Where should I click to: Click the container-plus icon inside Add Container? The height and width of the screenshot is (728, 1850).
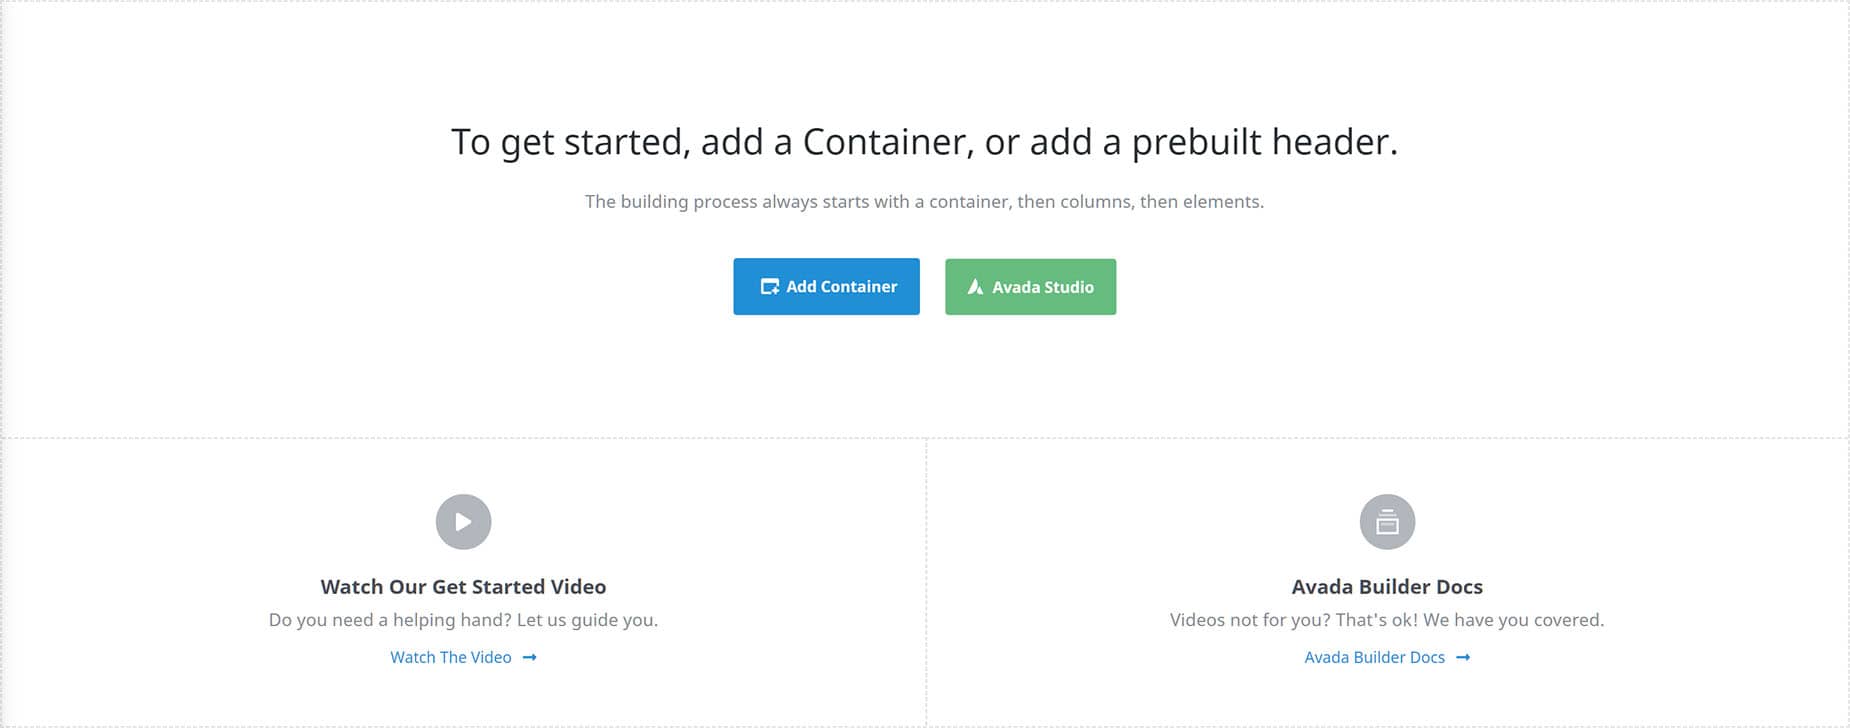pyautogui.click(x=770, y=287)
